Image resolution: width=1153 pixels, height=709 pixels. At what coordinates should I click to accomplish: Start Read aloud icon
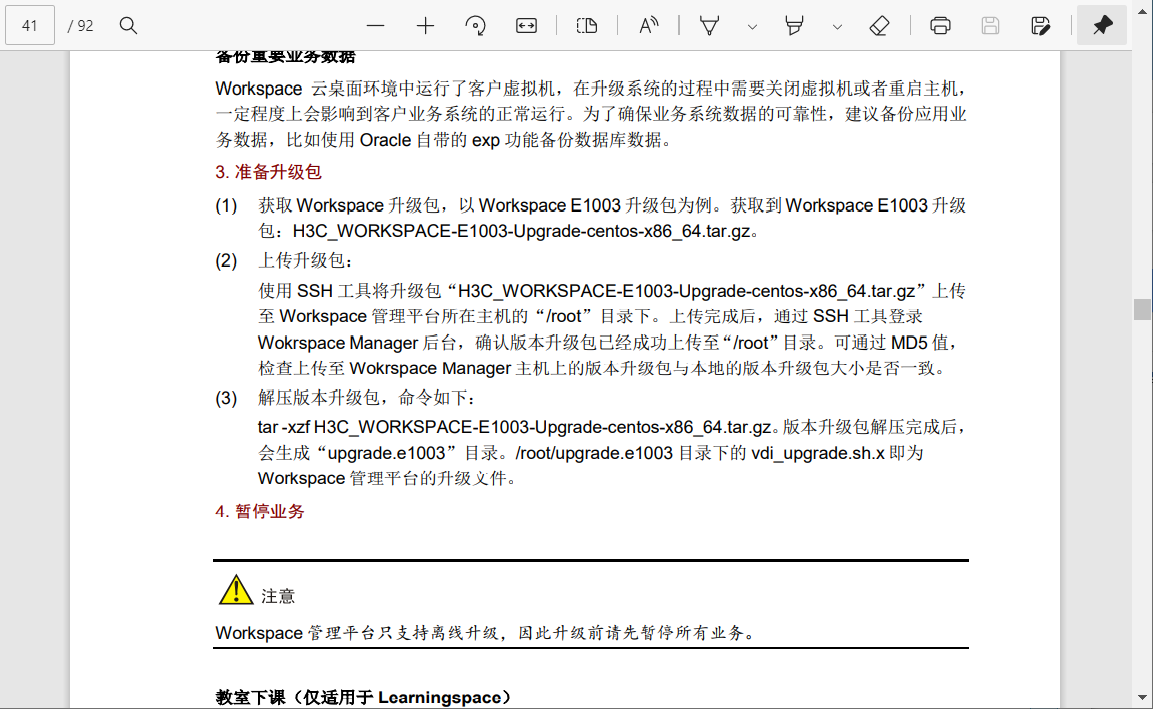pos(649,26)
